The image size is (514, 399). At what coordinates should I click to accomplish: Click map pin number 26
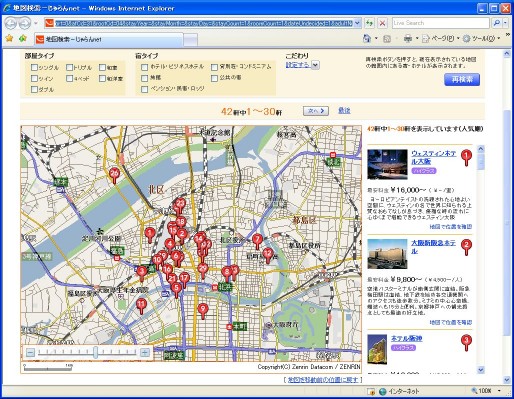pyautogui.click(x=114, y=175)
